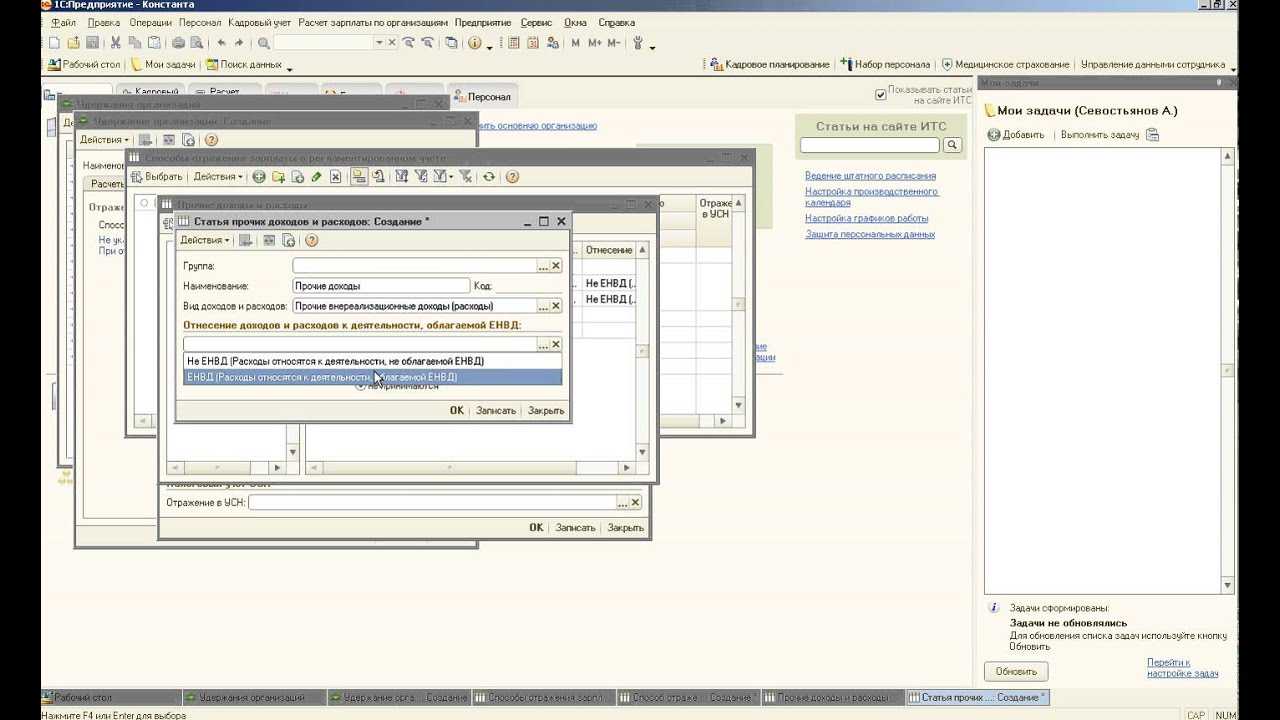Image resolution: width=1280 pixels, height=720 pixels.
Task: Open Настройка графиков работы link
Action: [x=866, y=218]
